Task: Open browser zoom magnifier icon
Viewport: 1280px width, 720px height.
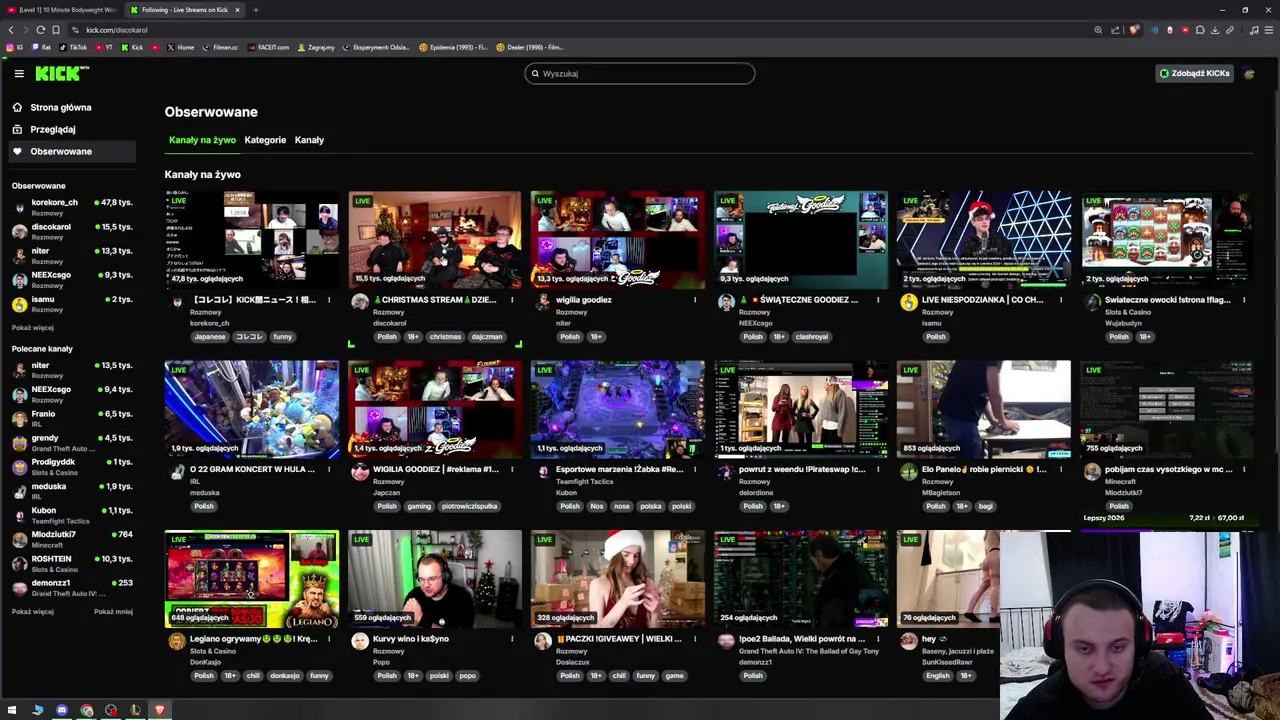Action: [1098, 30]
